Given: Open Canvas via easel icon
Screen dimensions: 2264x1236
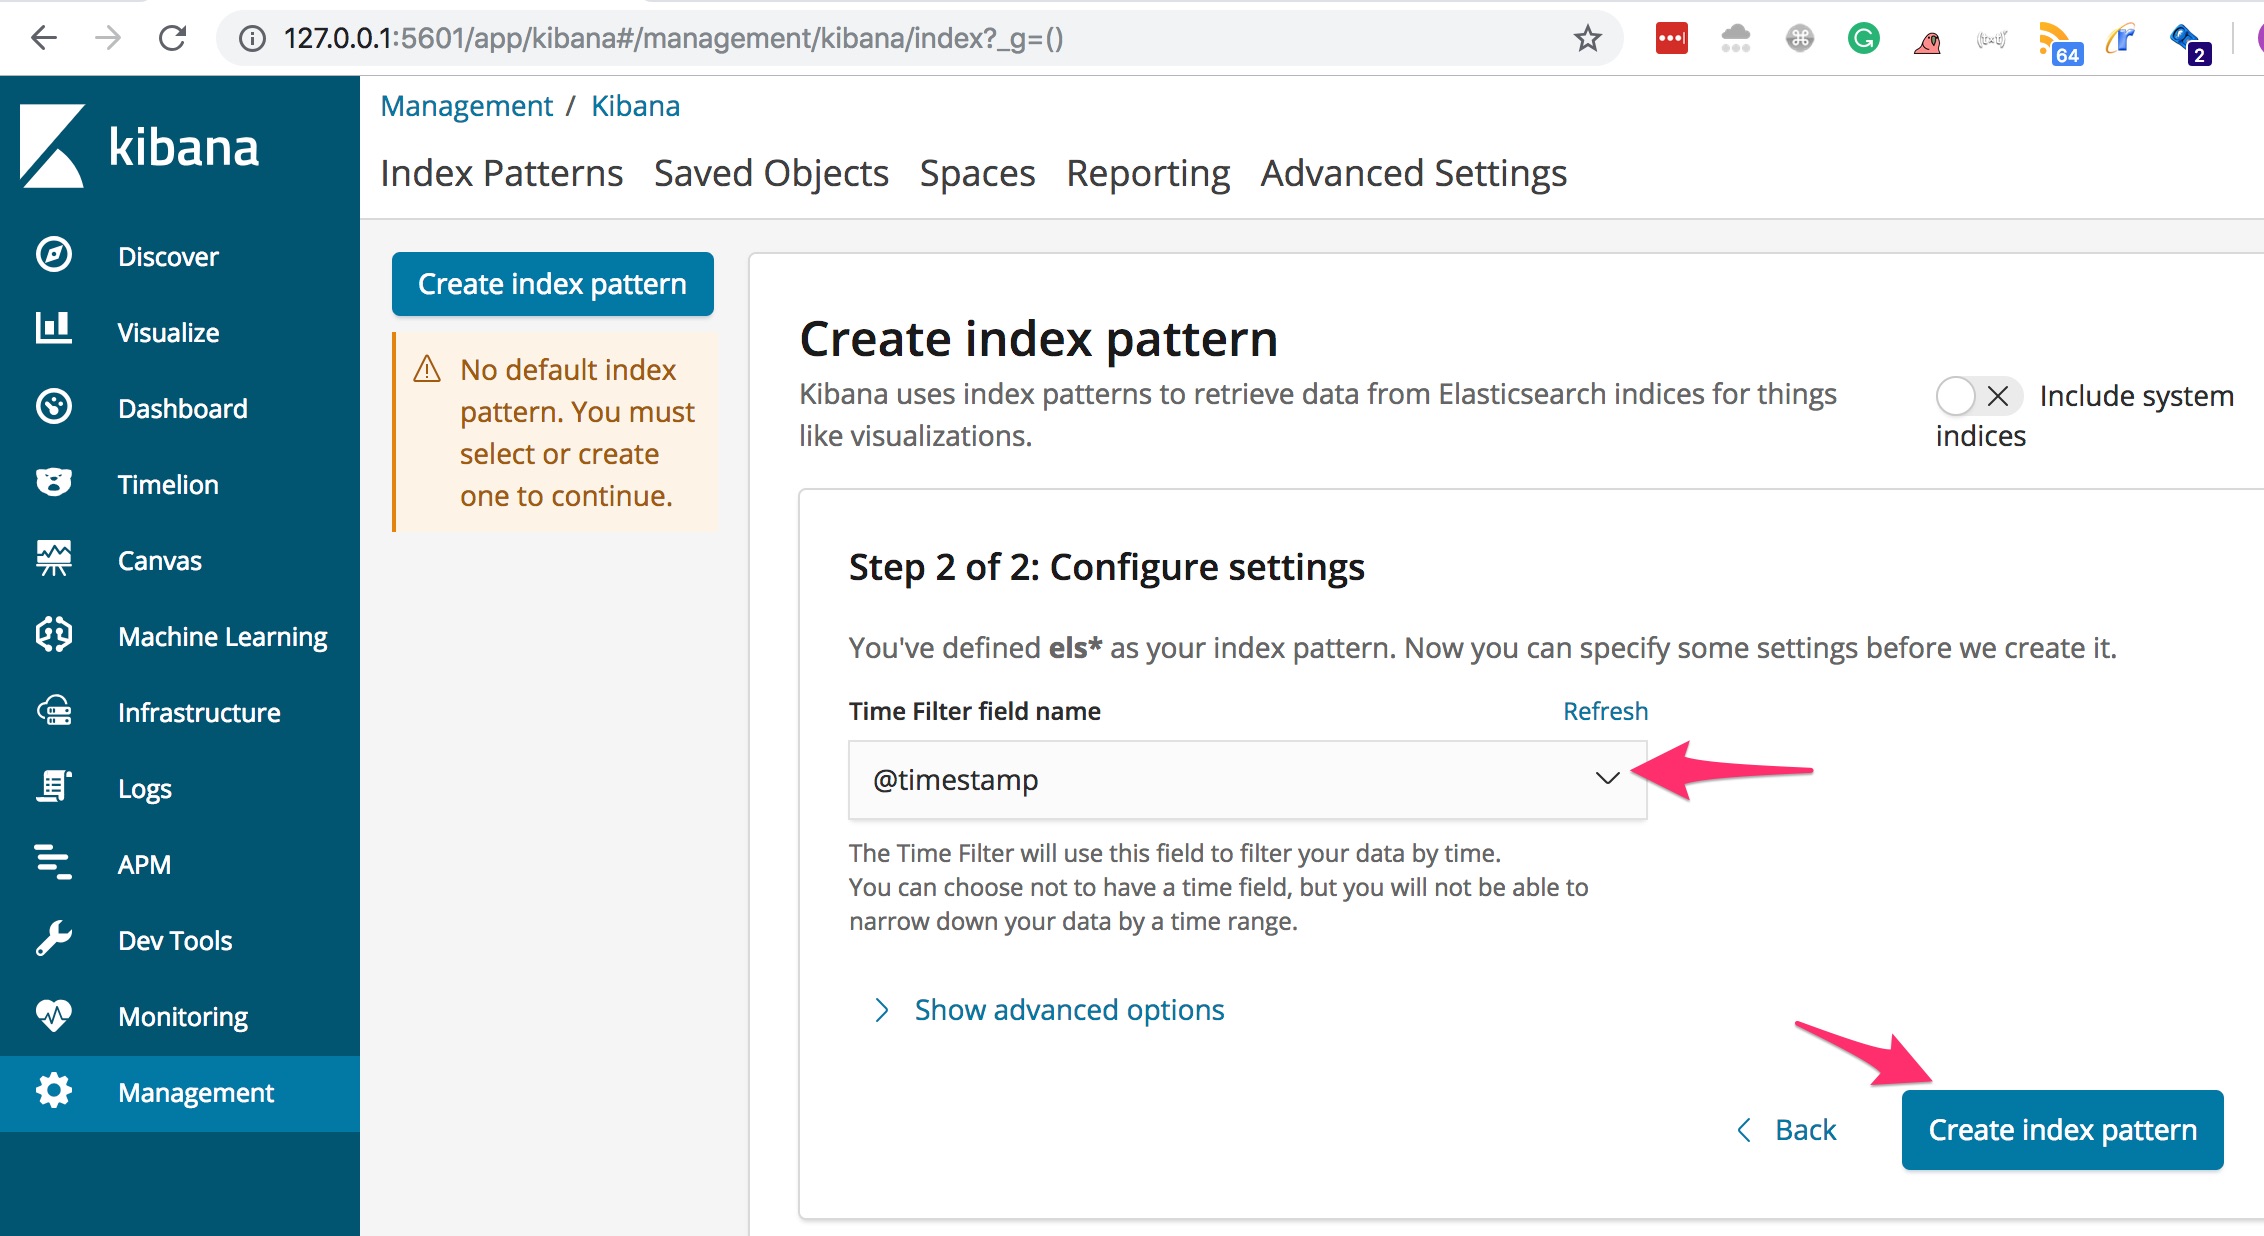Looking at the screenshot, I should [x=53, y=559].
